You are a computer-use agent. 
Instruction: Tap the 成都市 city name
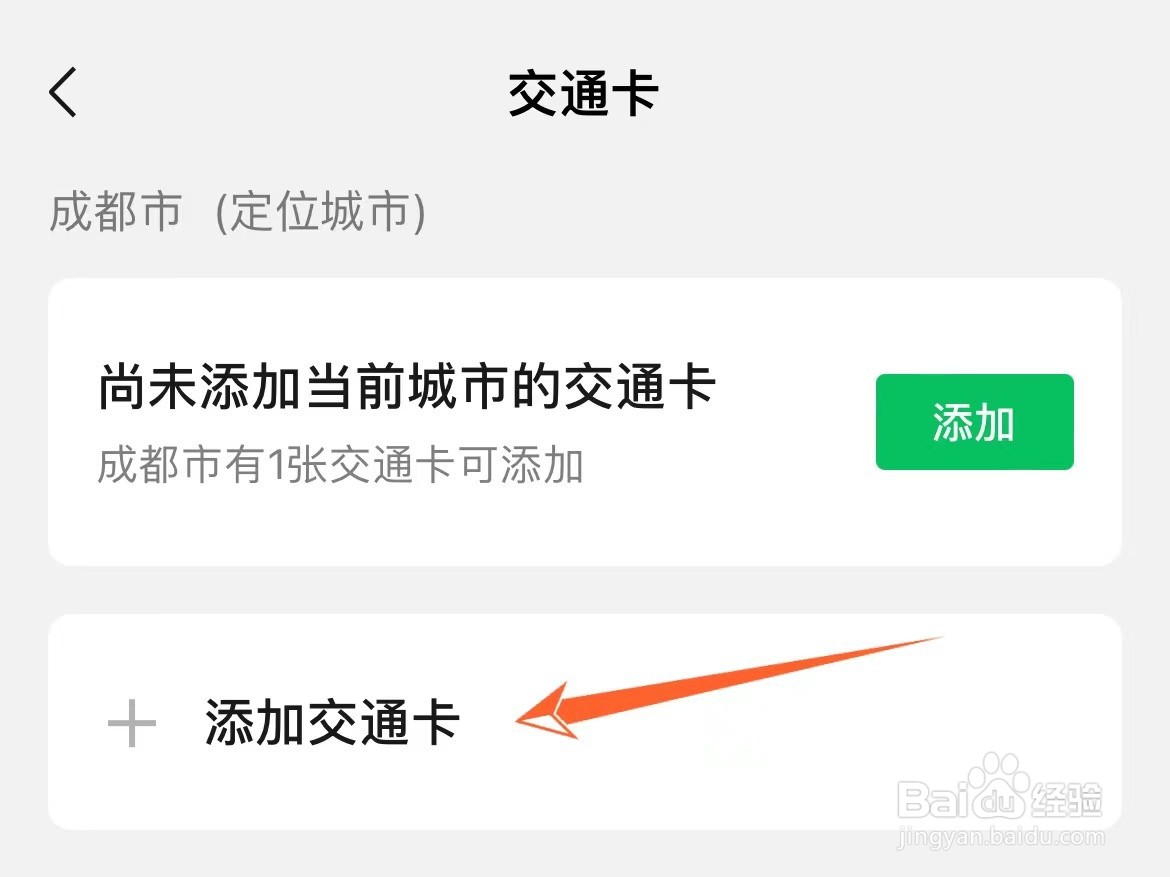click(x=116, y=211)
